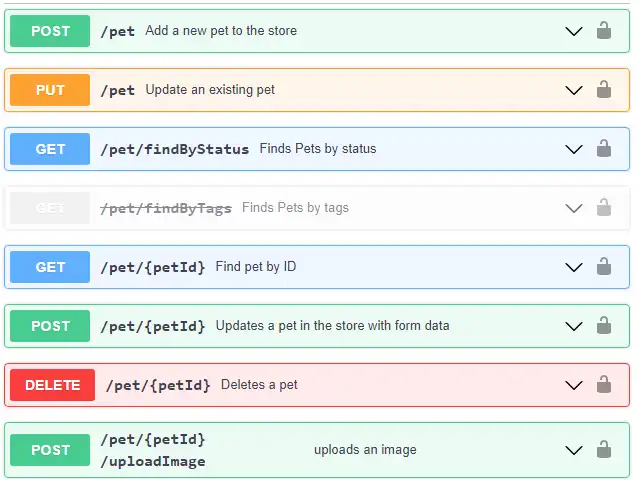Image resolution: width=640 pixels, height=487 pixels.
Task: Expand uploadImage operation chevron
Action: pyautogui.click(x=574, y=450)
